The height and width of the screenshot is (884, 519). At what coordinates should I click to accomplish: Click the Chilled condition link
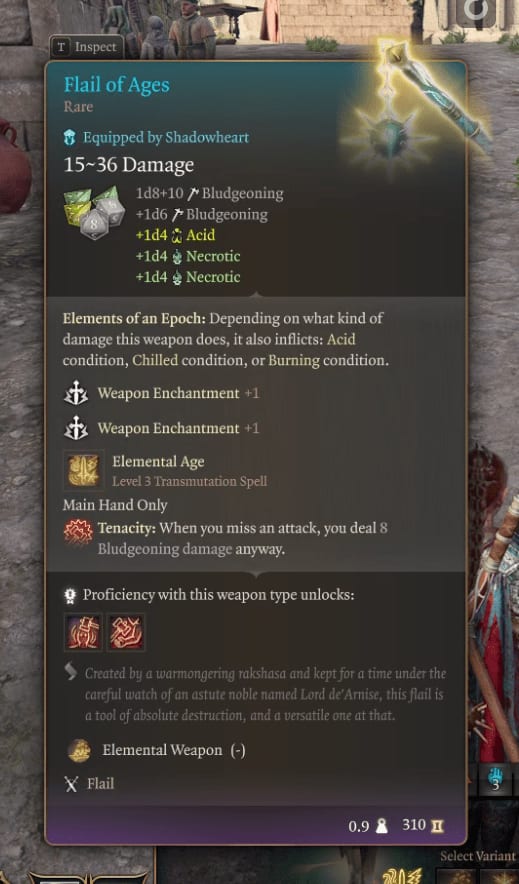coord(155,360)
